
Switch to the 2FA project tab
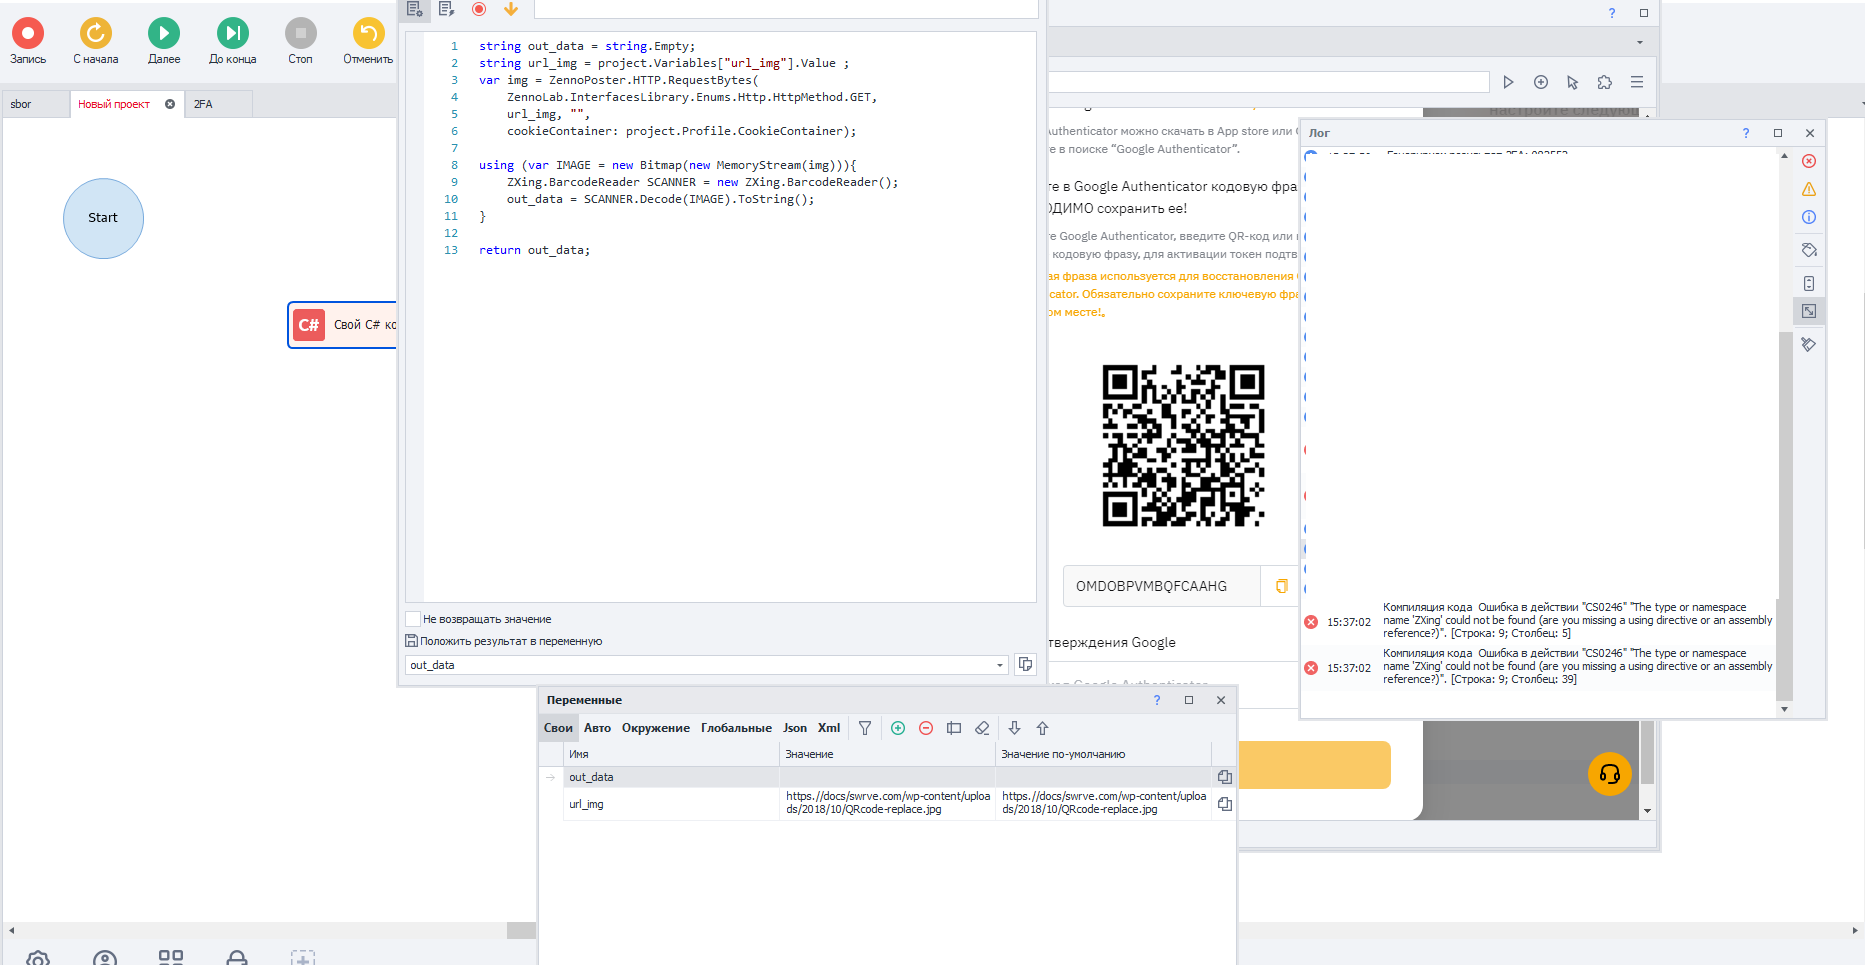tap(203, 104)
